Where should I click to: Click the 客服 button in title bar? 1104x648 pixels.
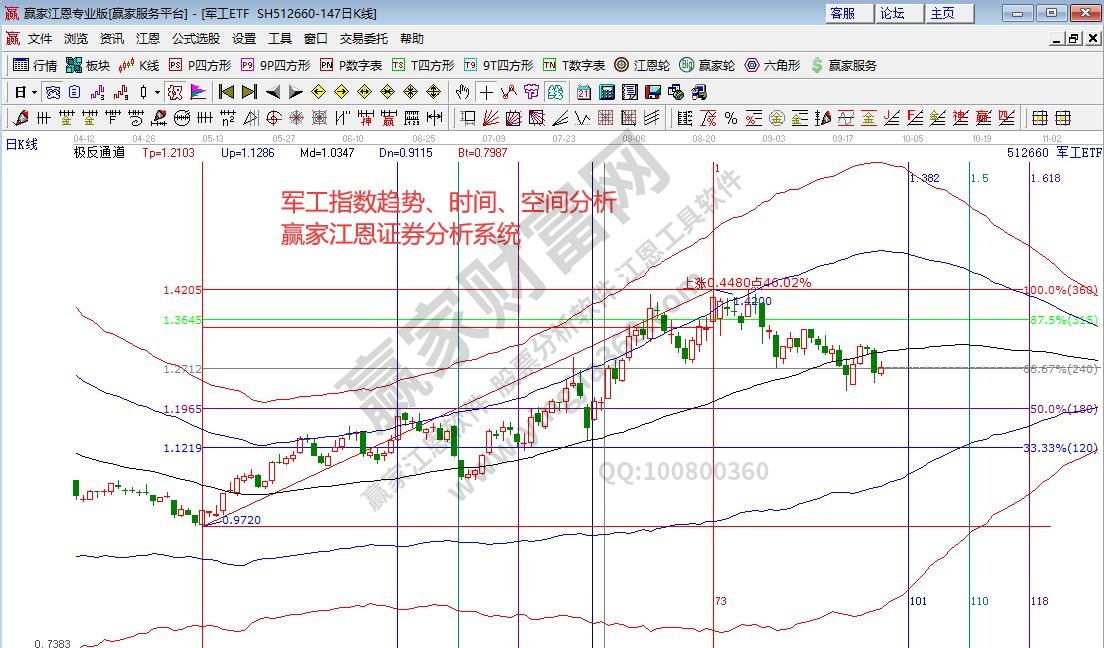tap(843, 13)
